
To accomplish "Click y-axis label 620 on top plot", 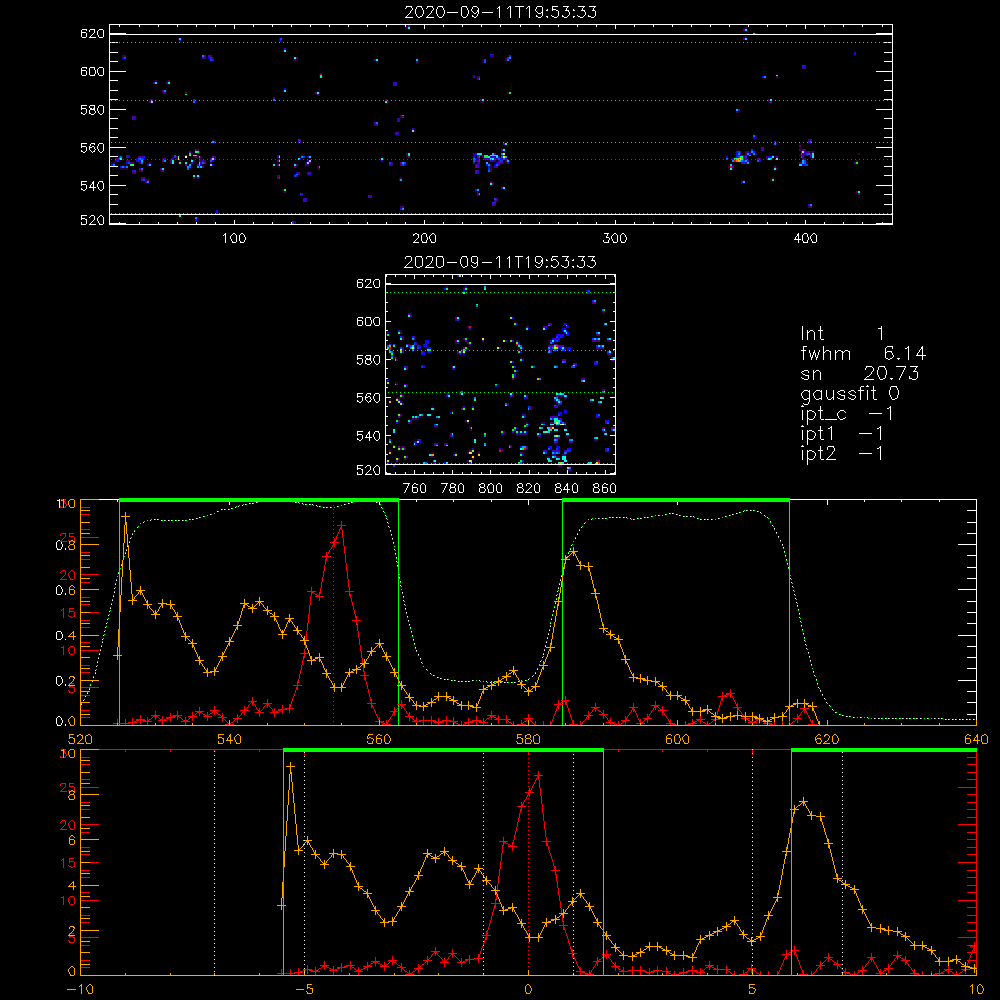I will pos(92,33).
